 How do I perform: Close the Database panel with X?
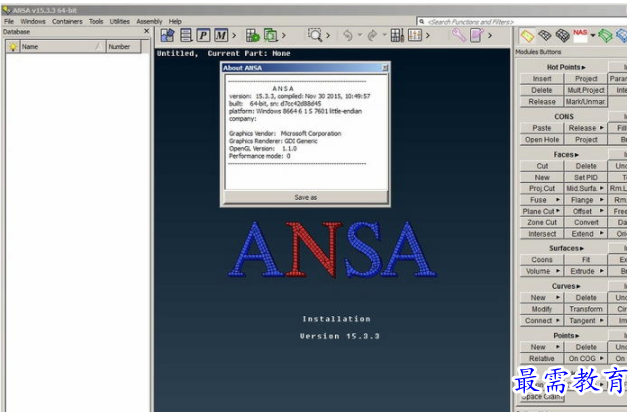[146, 31]
